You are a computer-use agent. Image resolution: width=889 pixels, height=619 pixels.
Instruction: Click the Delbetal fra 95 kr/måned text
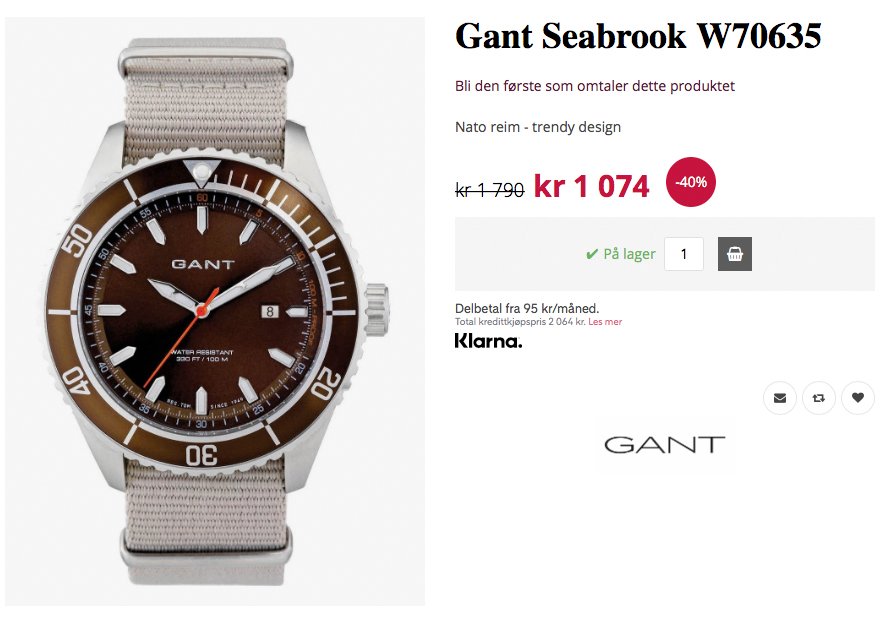527,308
